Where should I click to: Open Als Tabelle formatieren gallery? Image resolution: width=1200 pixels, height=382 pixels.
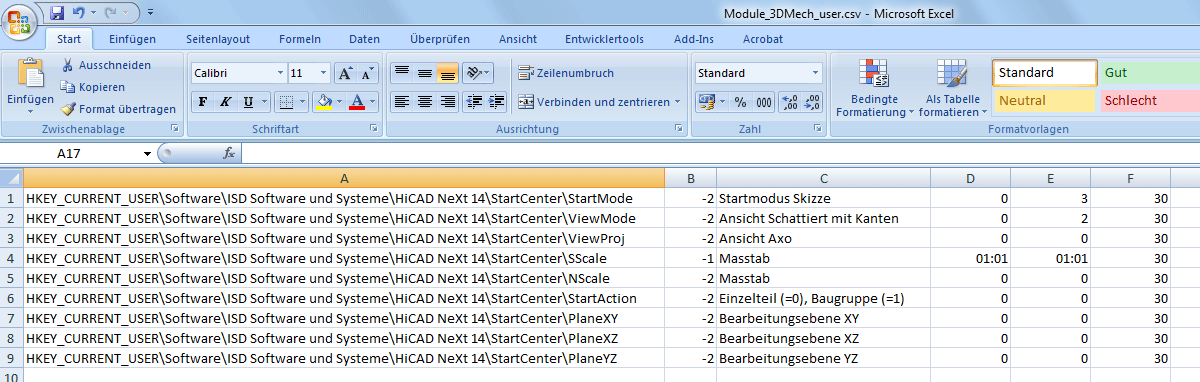952,88
